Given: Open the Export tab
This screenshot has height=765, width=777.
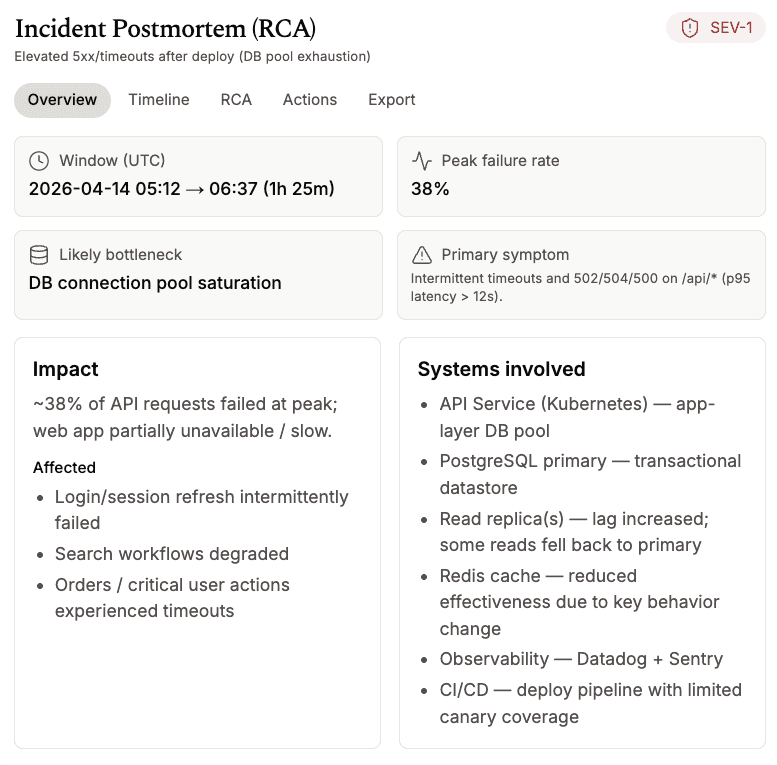Looking at the screenshot, I should pyautogui.click(x=392, y=100).
